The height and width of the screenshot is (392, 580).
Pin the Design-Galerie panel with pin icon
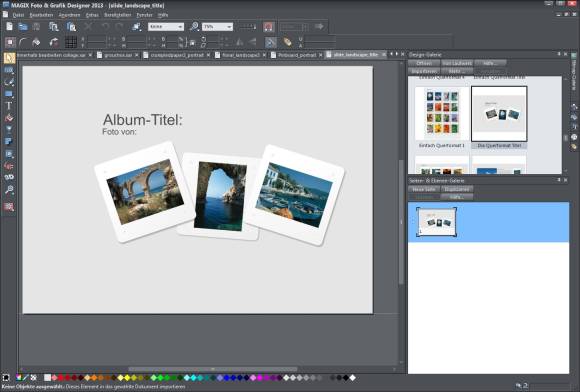559,54
